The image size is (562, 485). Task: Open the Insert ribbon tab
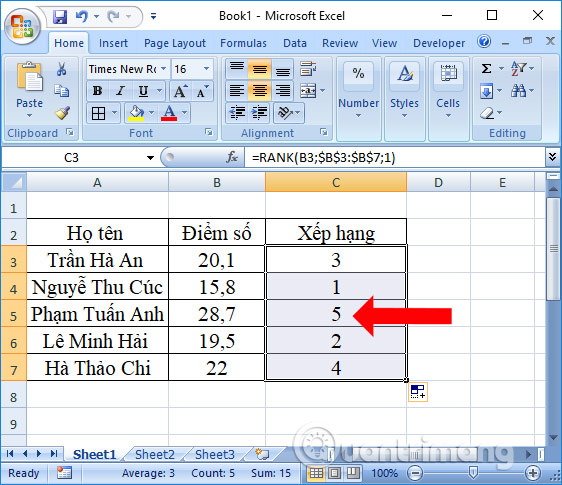[113, 43]
